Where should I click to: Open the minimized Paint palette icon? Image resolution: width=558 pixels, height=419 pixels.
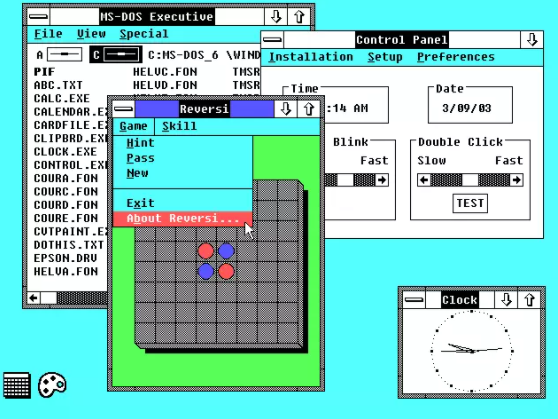point(52,384)
